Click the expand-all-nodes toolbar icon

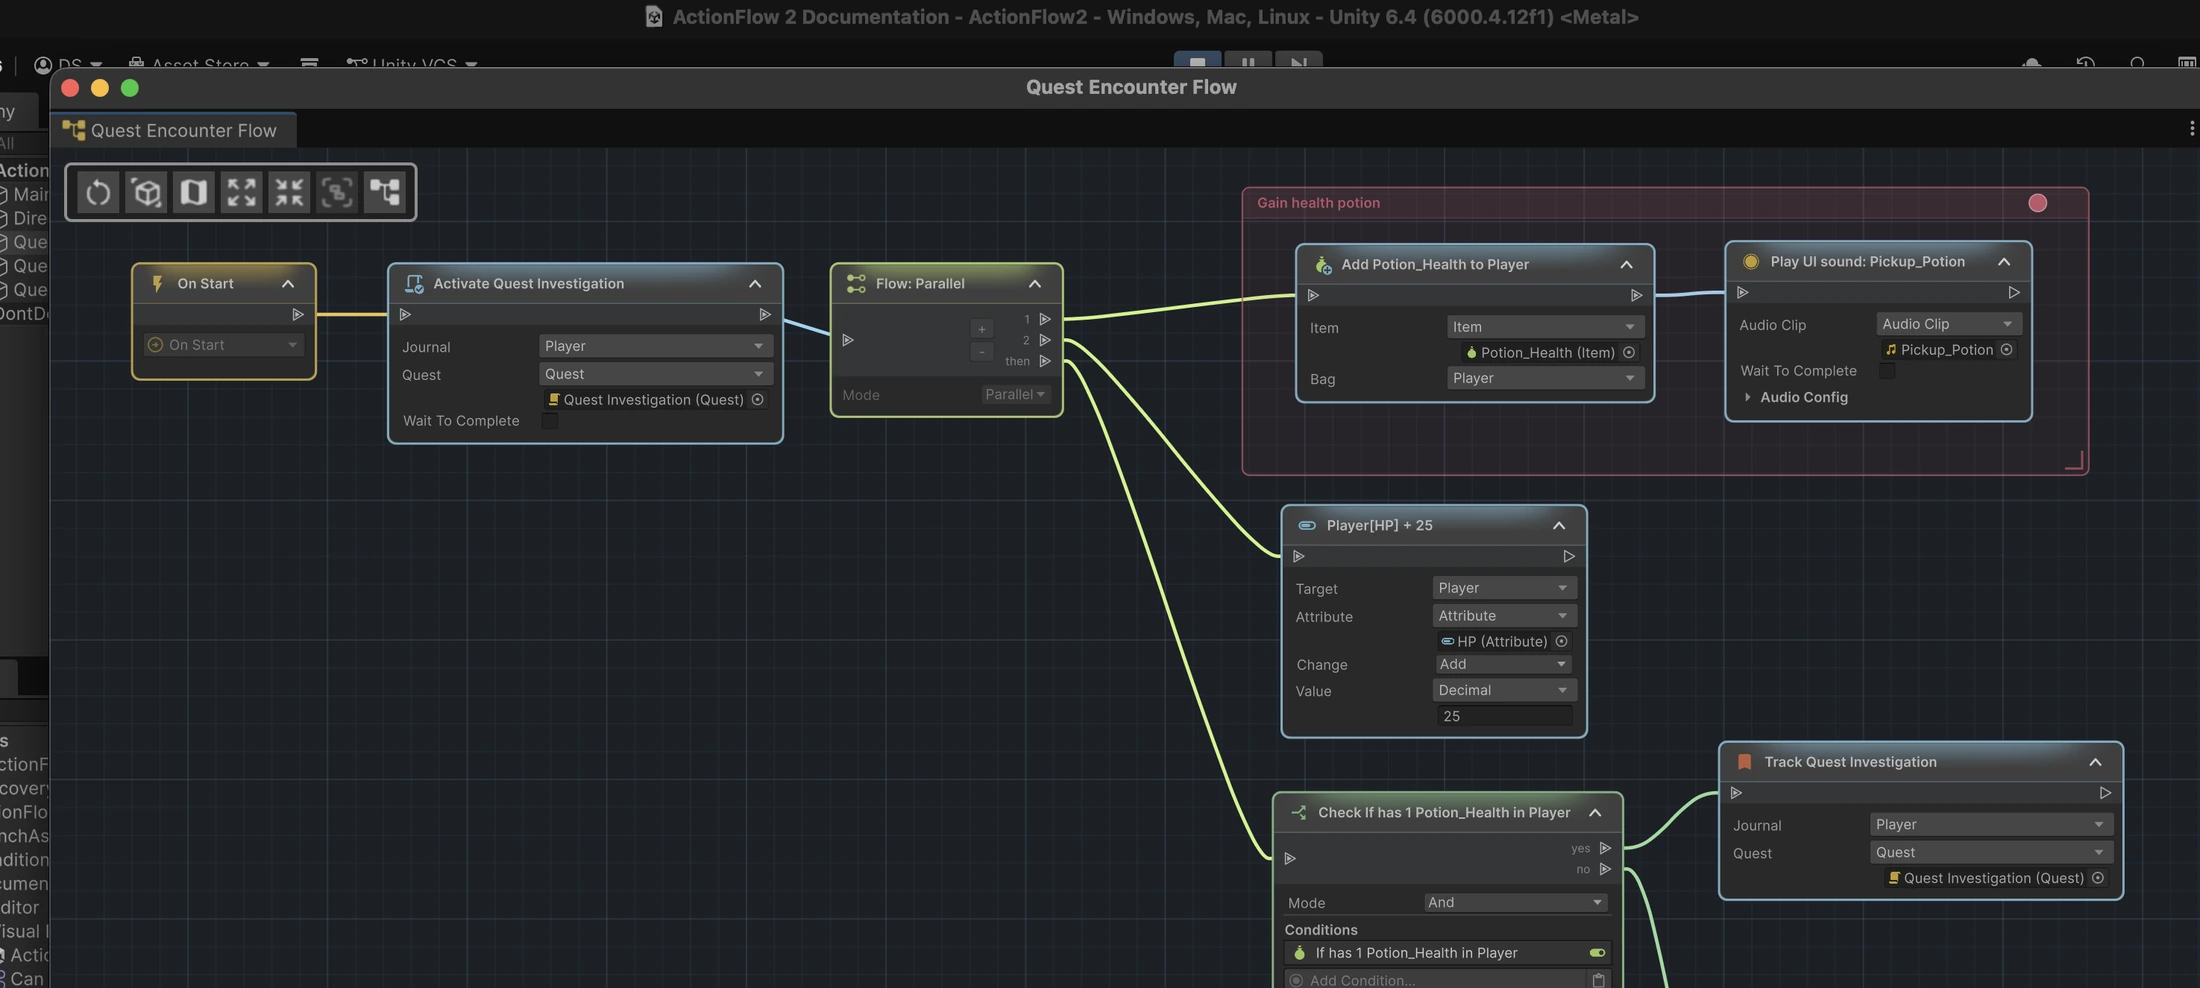[x=241, y=192]
